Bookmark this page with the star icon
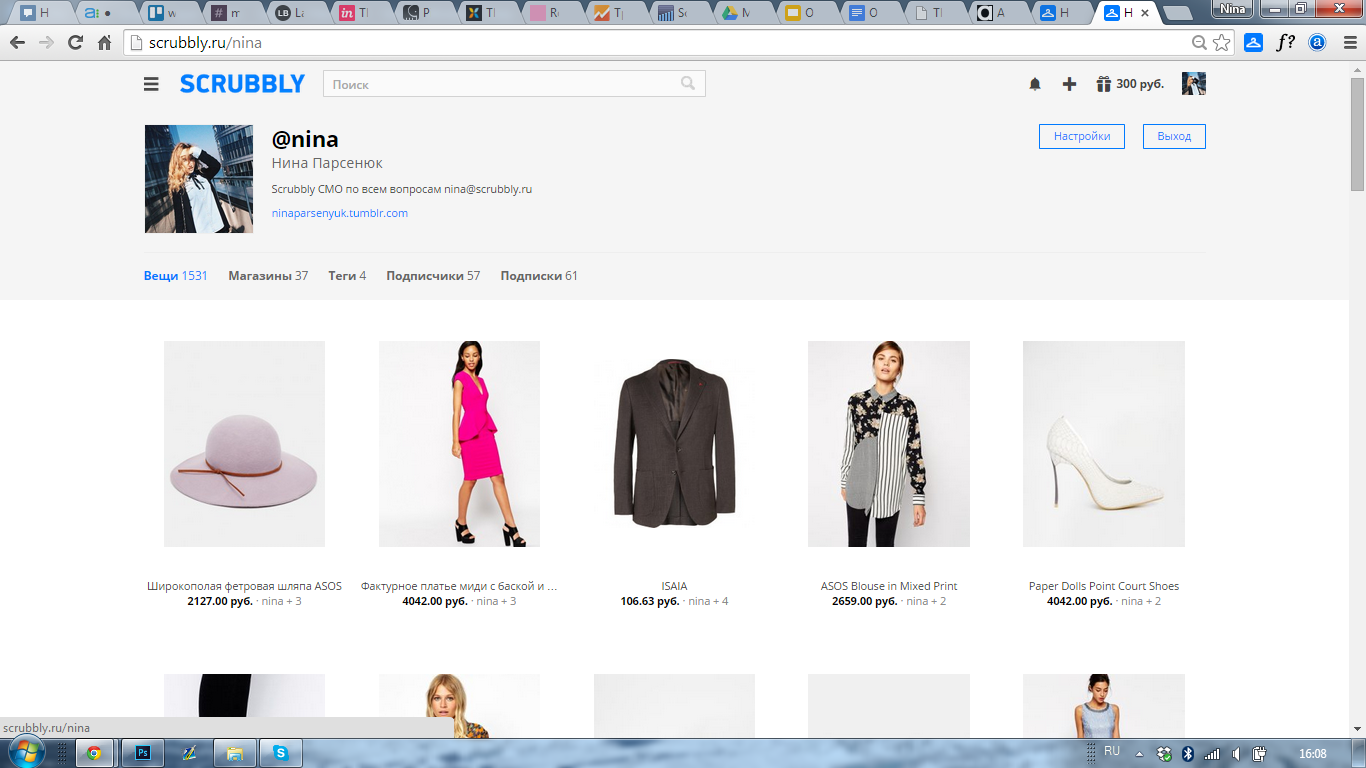 [x=1221, y=43]
